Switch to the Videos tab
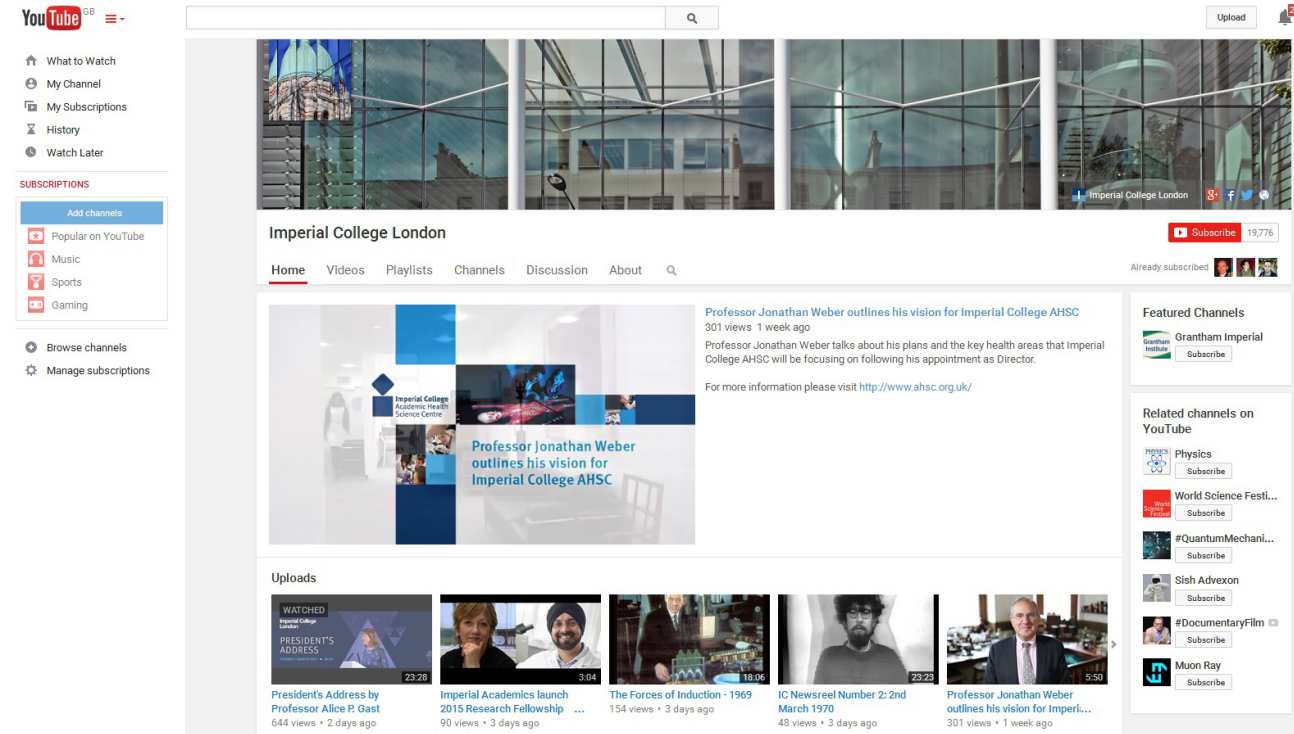 click(x=345, y=270)
